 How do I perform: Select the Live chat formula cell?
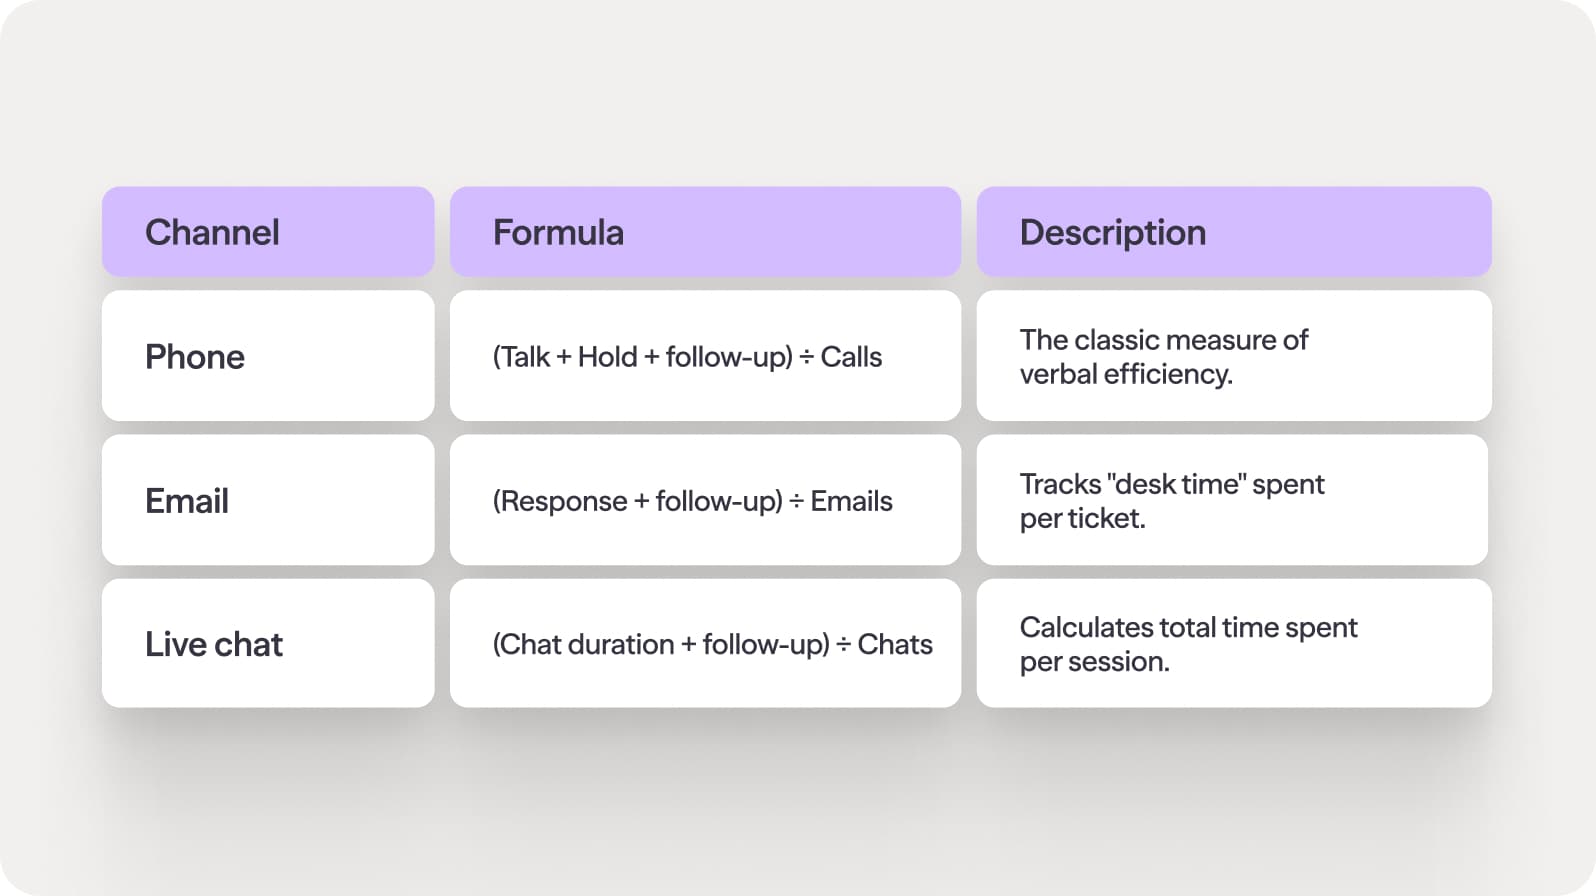pos(704,644)
